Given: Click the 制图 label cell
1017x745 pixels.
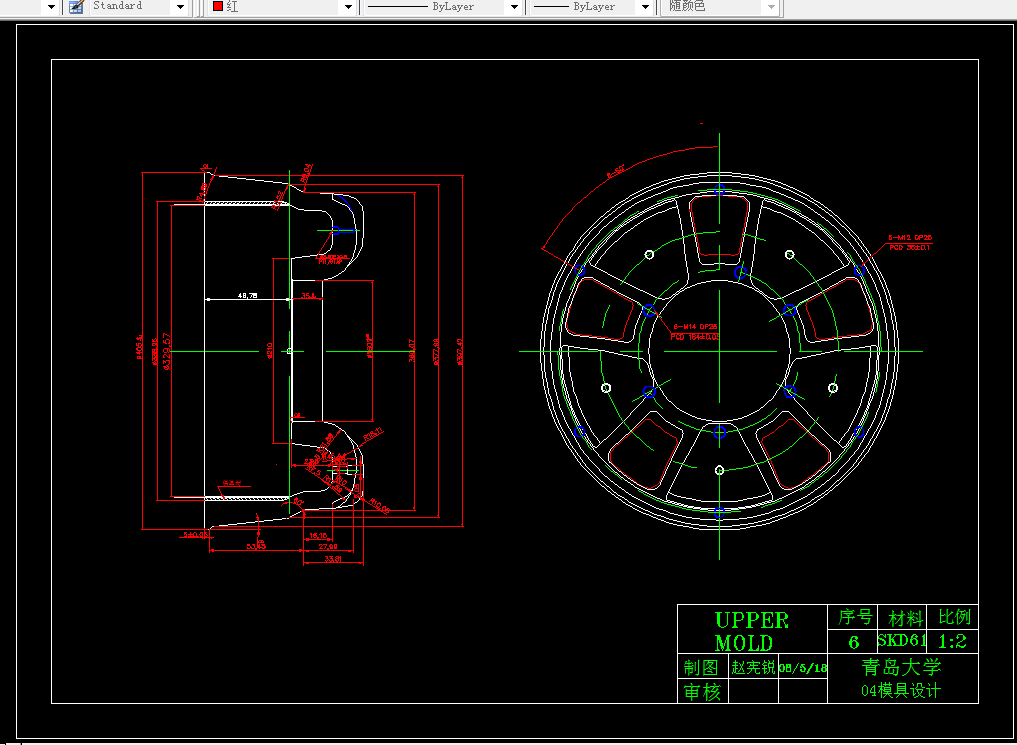Looking at the screenshot, I should pos(701,667).
